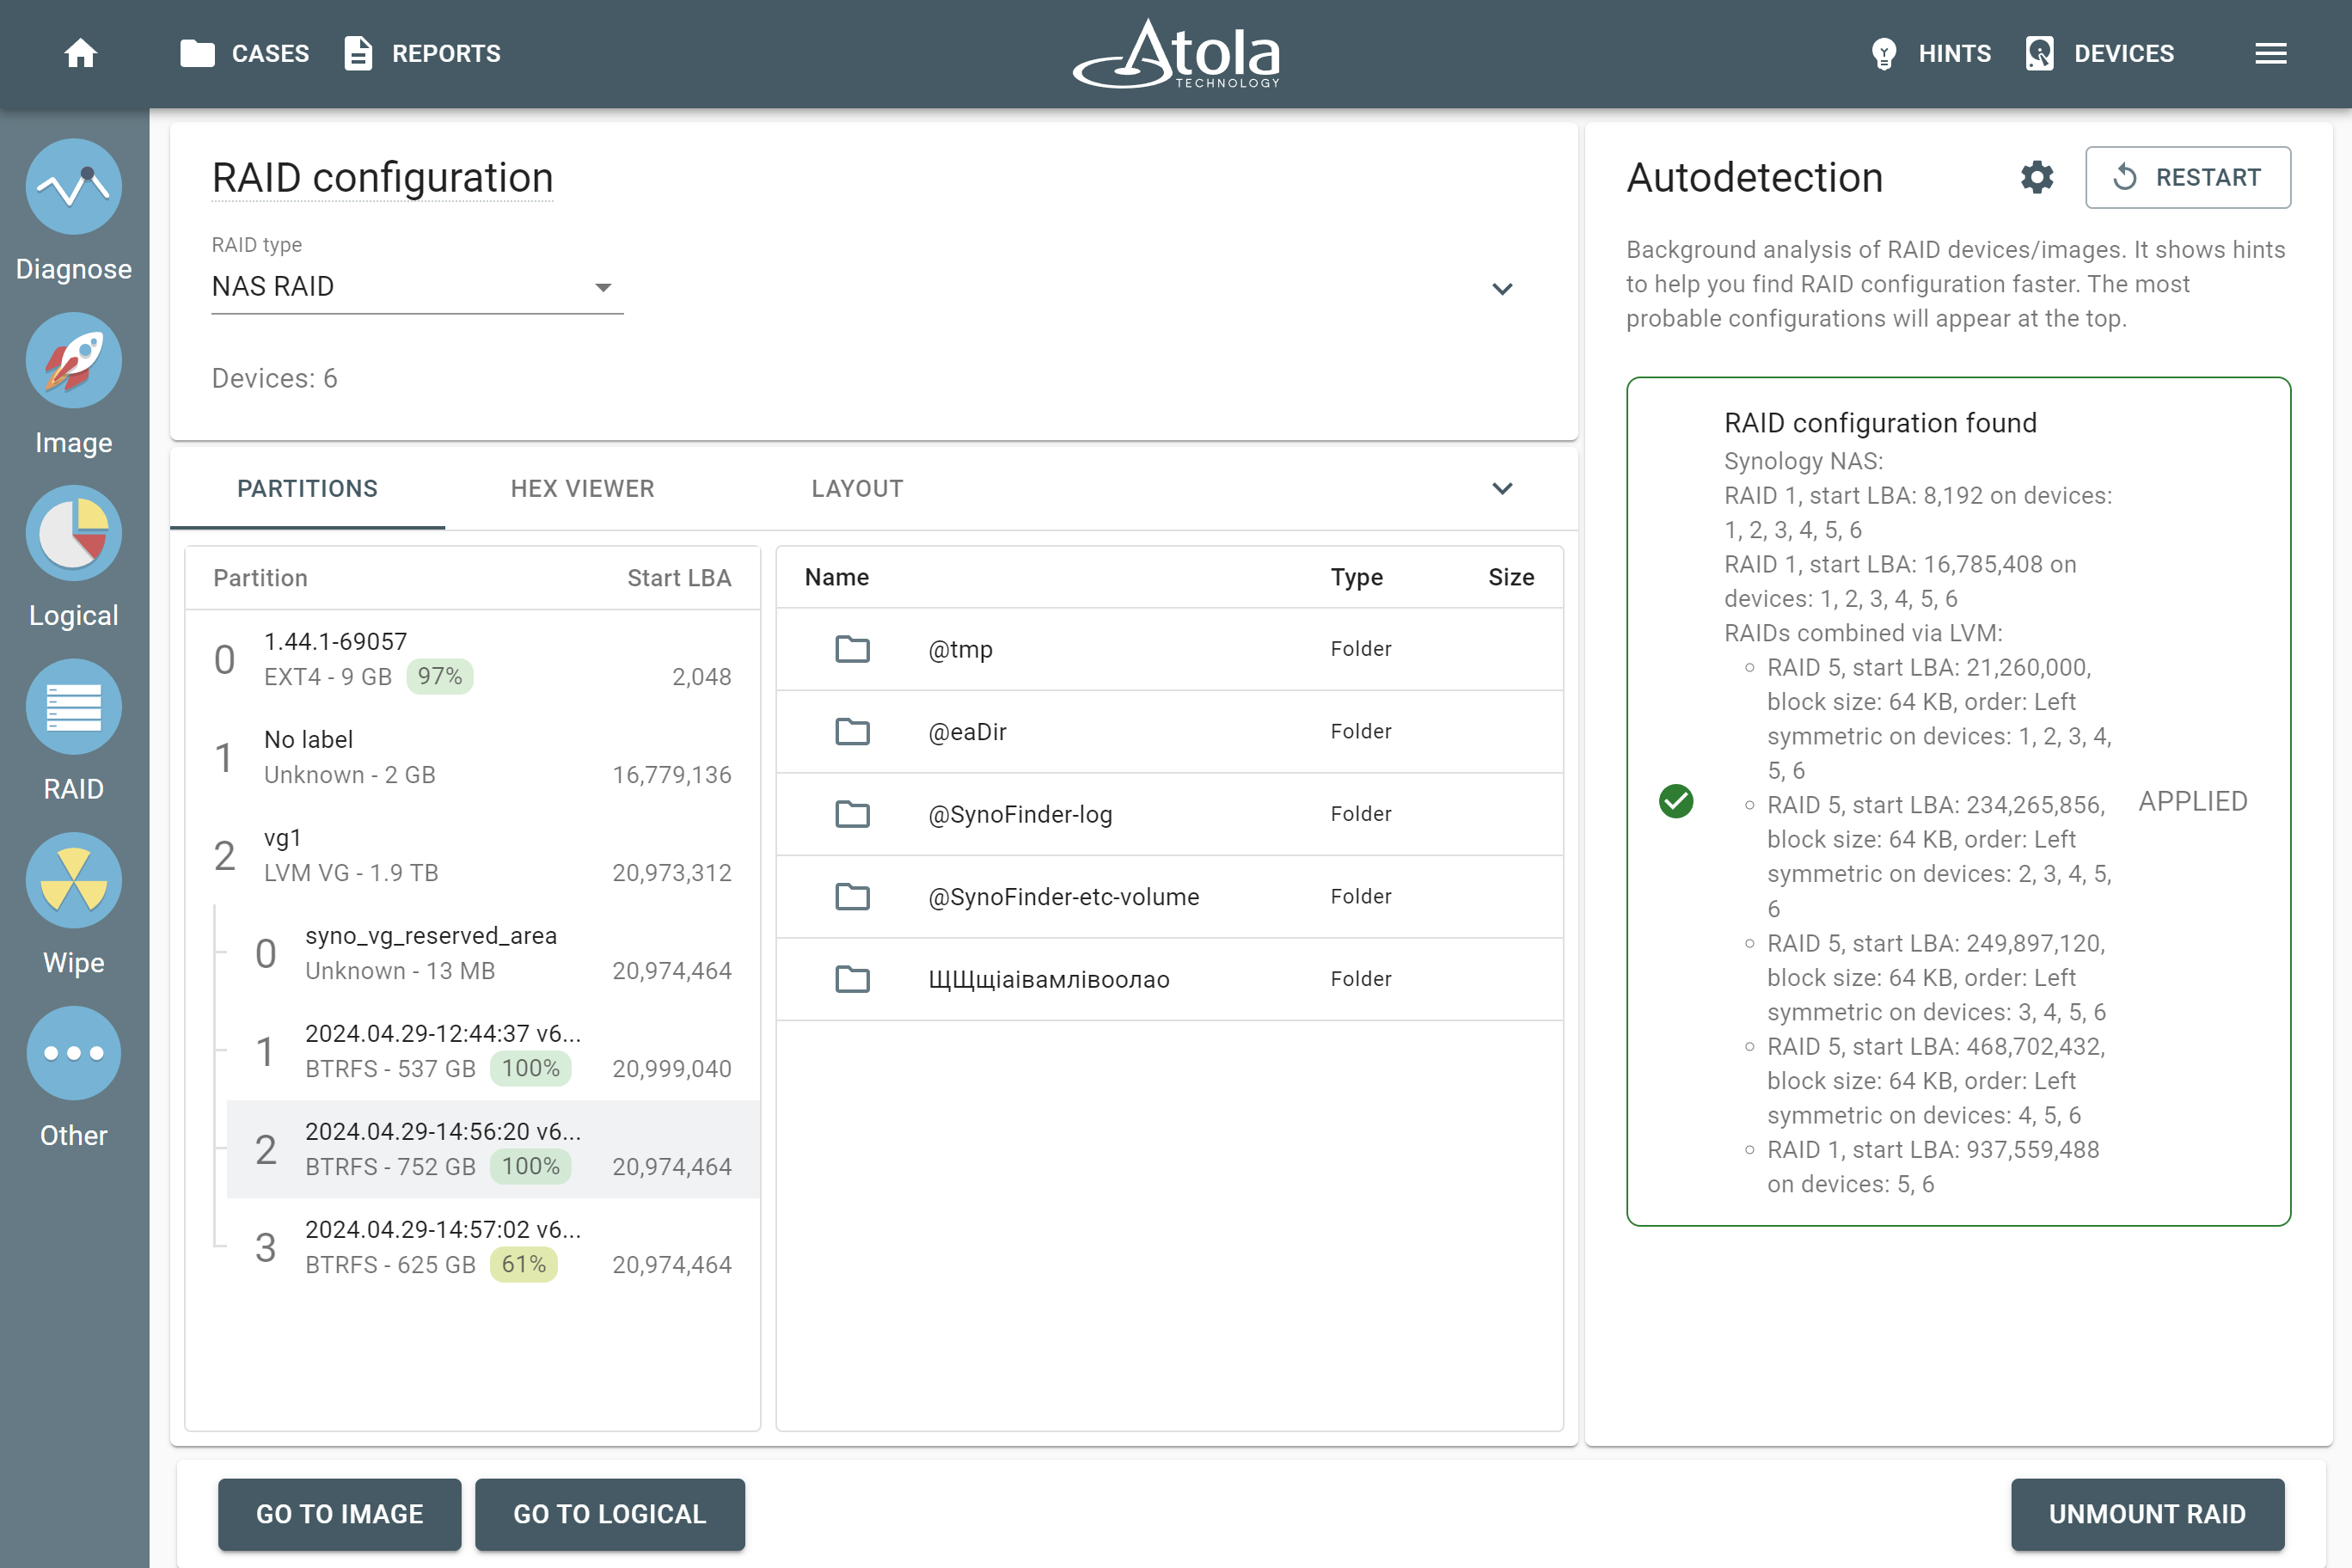This screenshot has width=2352, height=1568.
Task: Select the vg1 LVM VG partition
Action: pyautogui.click(x=472, y=855)
